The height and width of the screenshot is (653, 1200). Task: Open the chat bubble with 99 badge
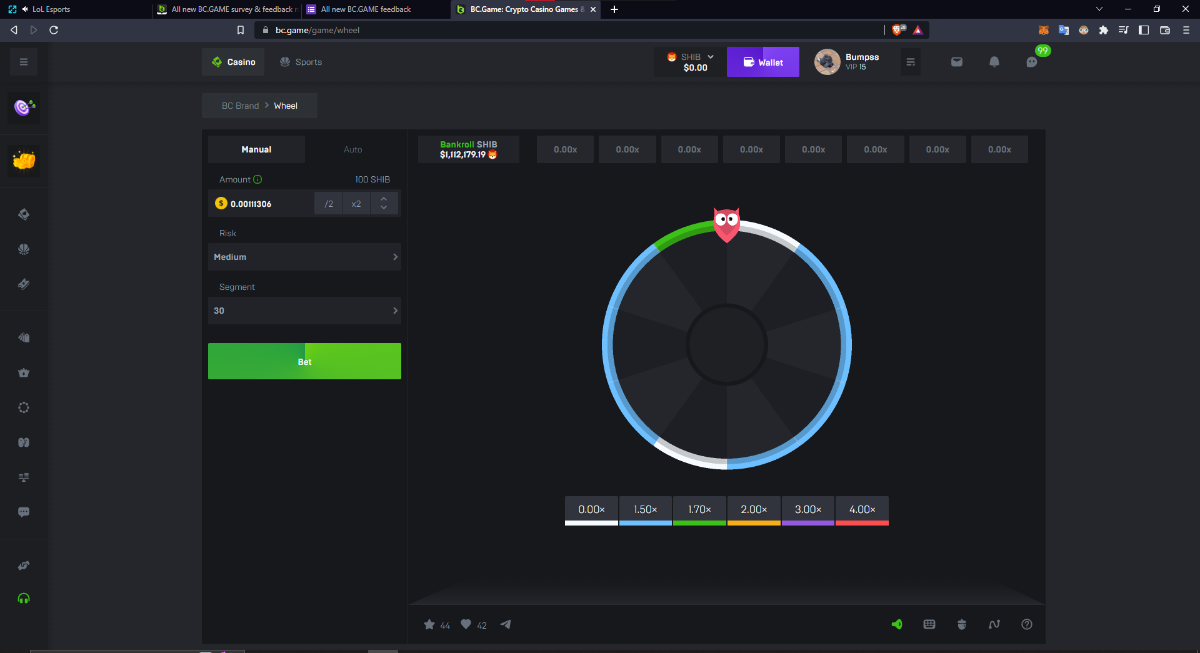(x=1032, y=62)
